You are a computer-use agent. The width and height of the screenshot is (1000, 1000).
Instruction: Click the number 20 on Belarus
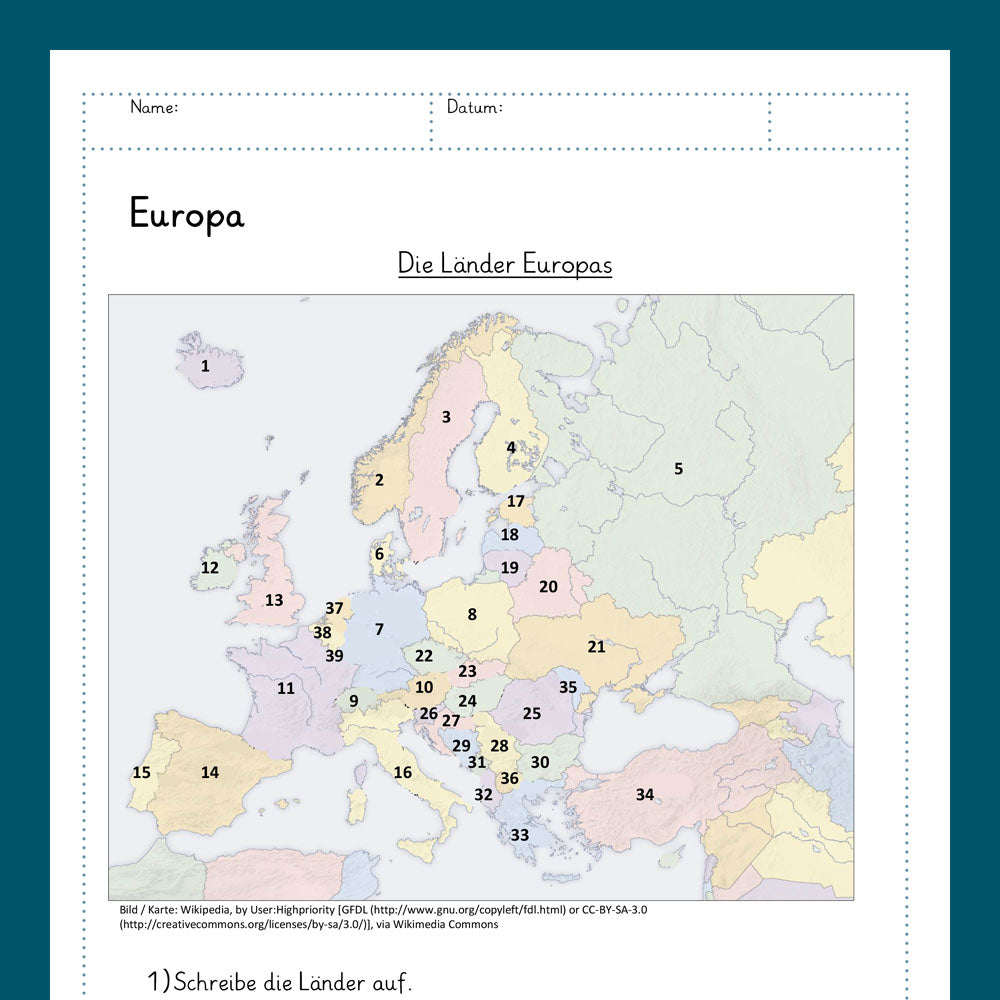click(548, 587)
